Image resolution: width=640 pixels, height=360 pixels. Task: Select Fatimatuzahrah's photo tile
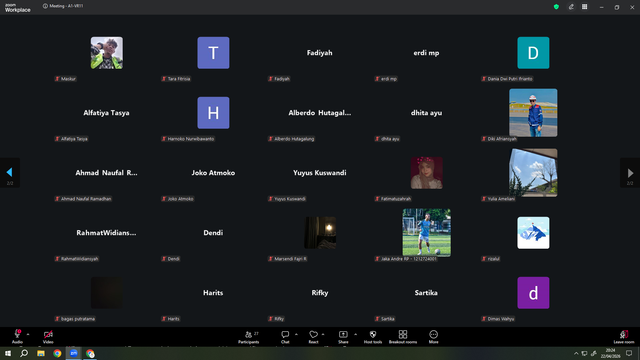tap(427, 173)
